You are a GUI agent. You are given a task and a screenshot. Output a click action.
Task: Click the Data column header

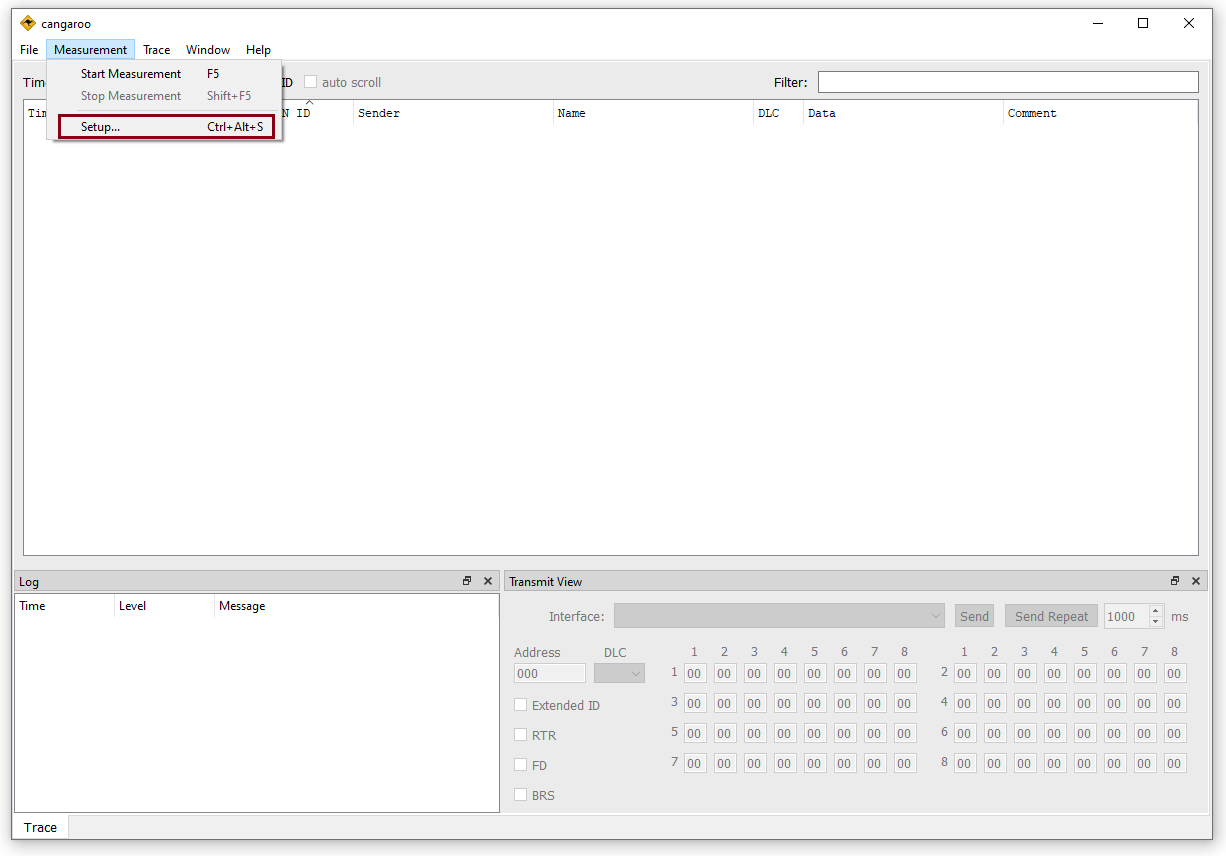tap(903, 113)
